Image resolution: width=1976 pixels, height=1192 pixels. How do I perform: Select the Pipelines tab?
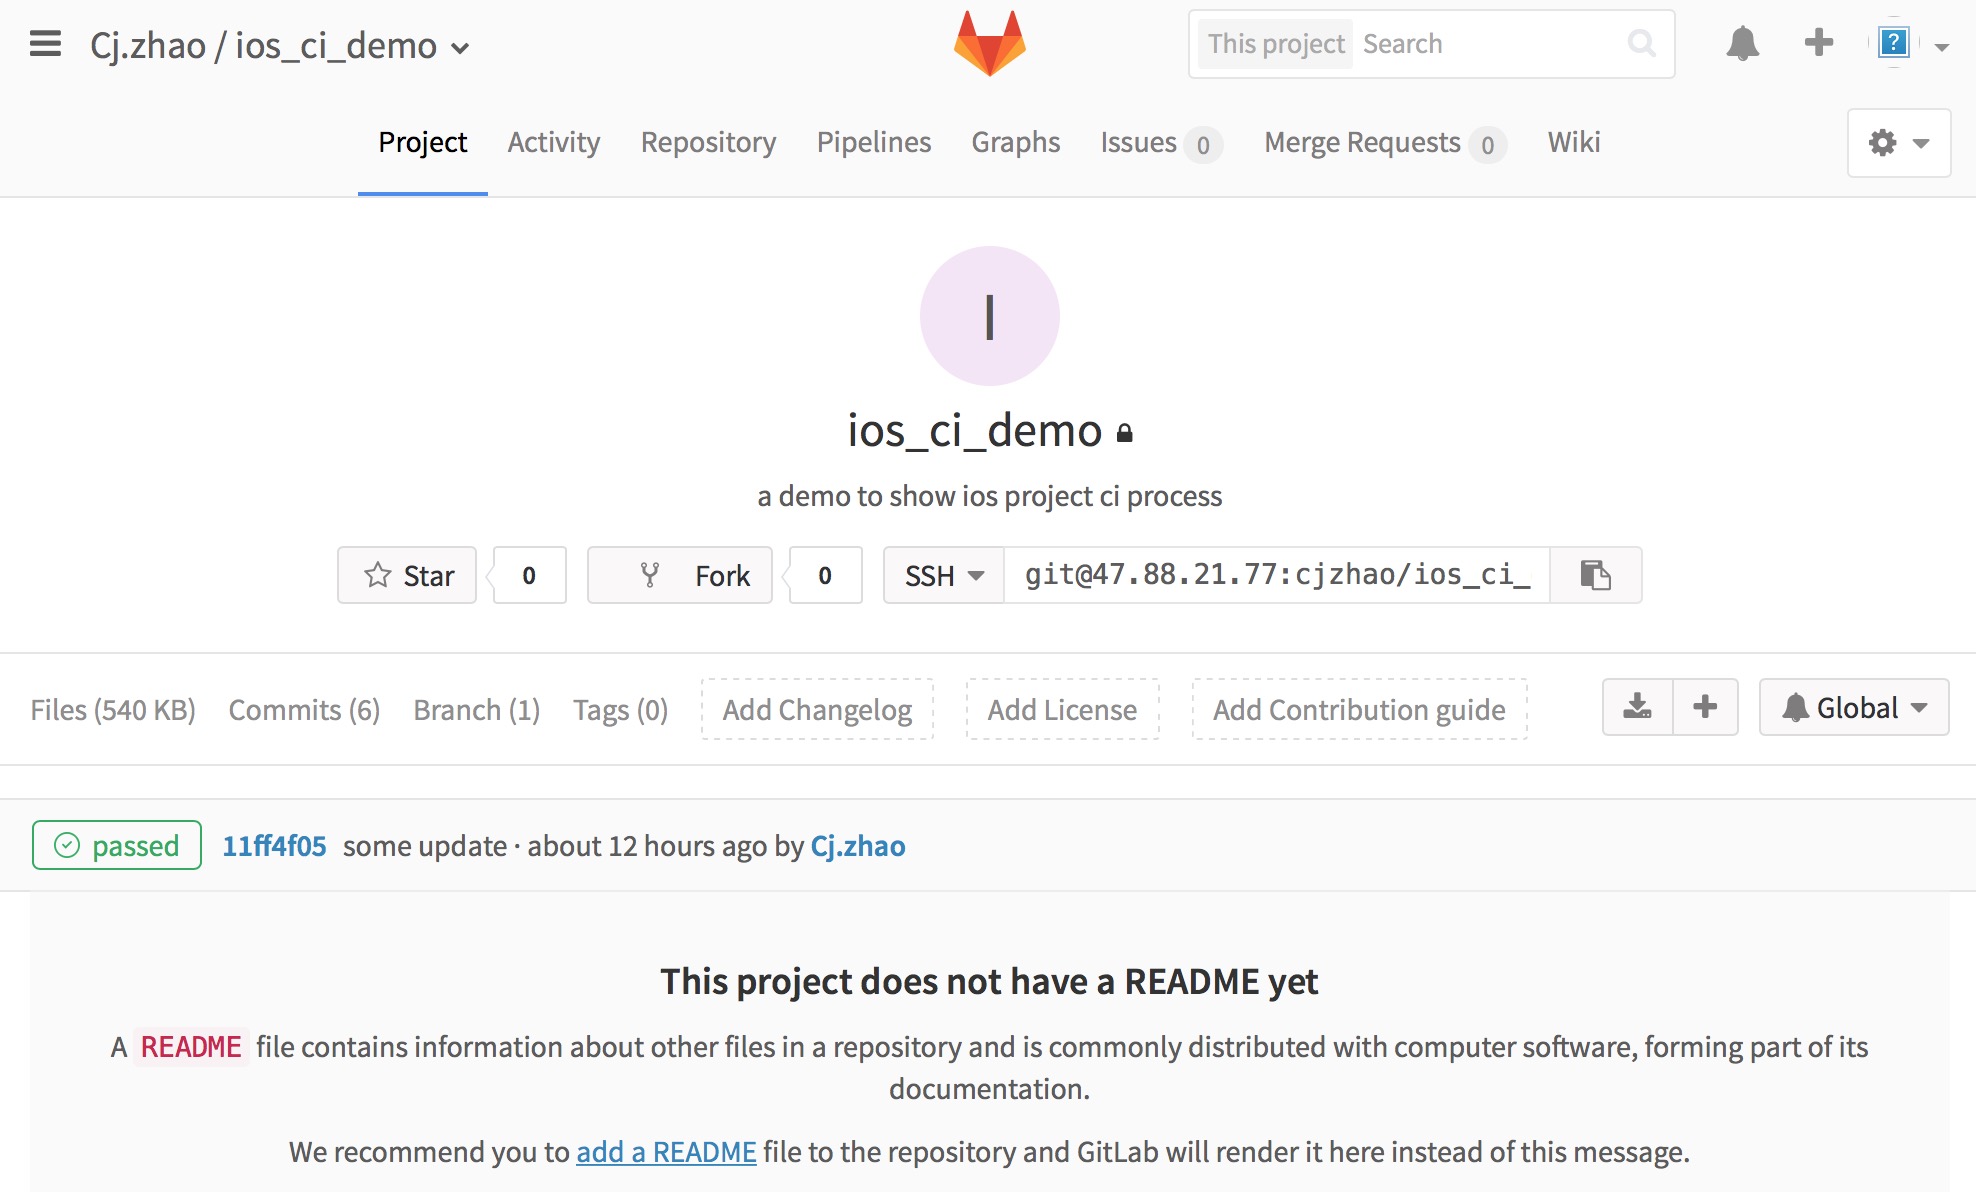872,141
